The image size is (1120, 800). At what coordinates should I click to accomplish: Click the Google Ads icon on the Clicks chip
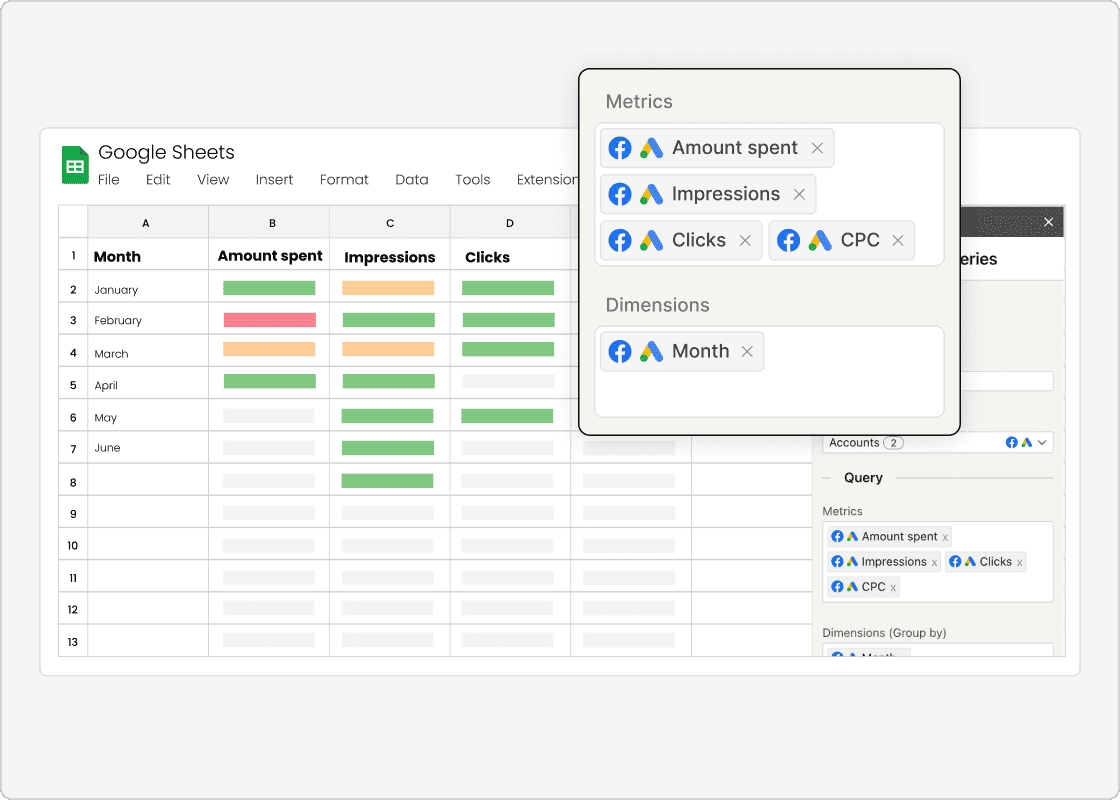pos(653,240)
